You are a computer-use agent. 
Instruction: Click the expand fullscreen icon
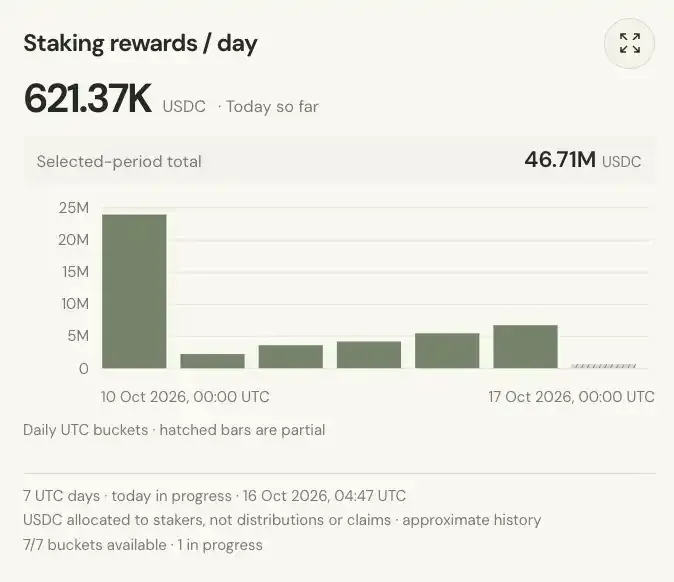tap(629, 43)
